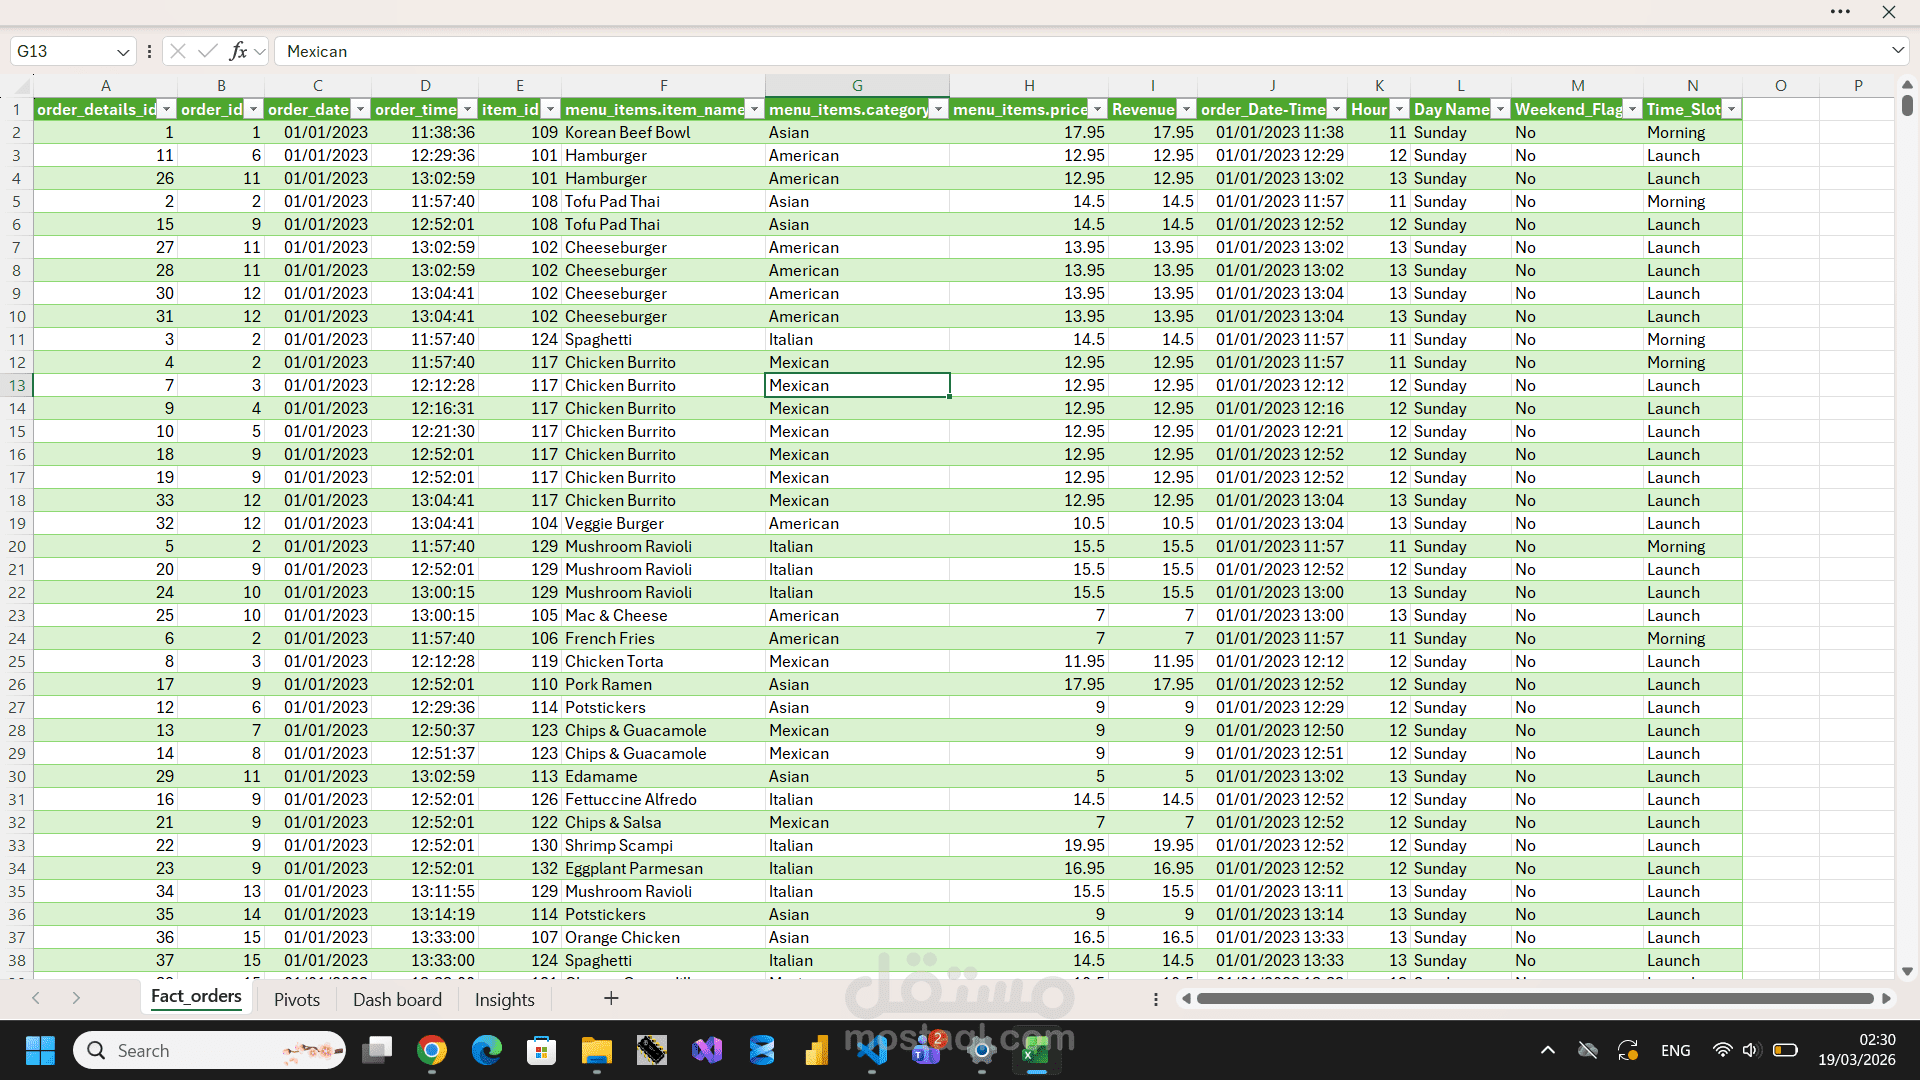Confirm the entry with the checkmark icon
Image resolution: width=1920 pixels, height=1080 pixels.
[x=208, y=51]
